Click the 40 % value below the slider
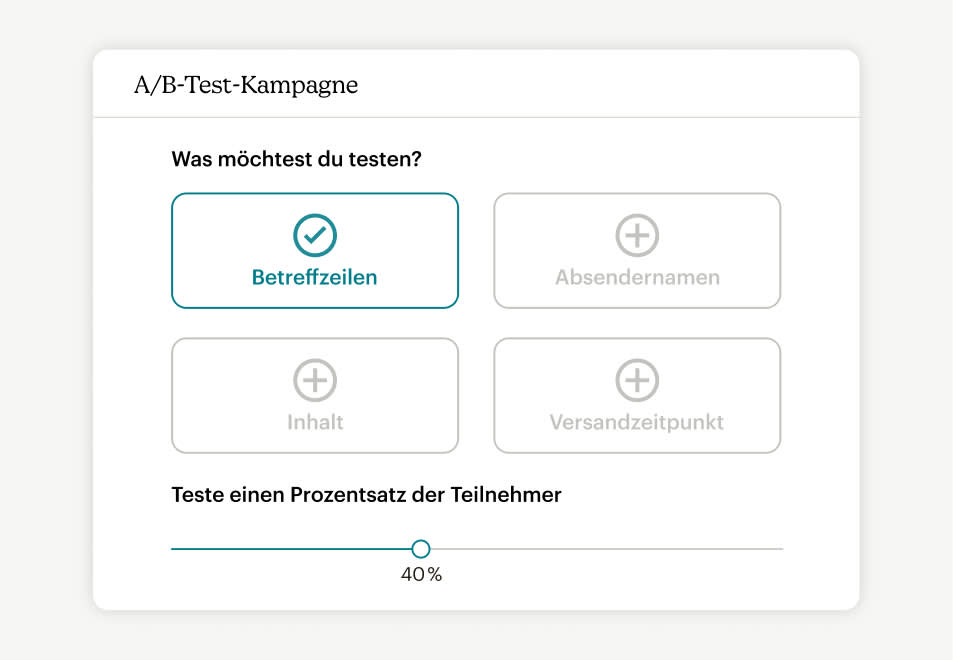The width and height of the screenshot is (953, 660). point(421,574)
